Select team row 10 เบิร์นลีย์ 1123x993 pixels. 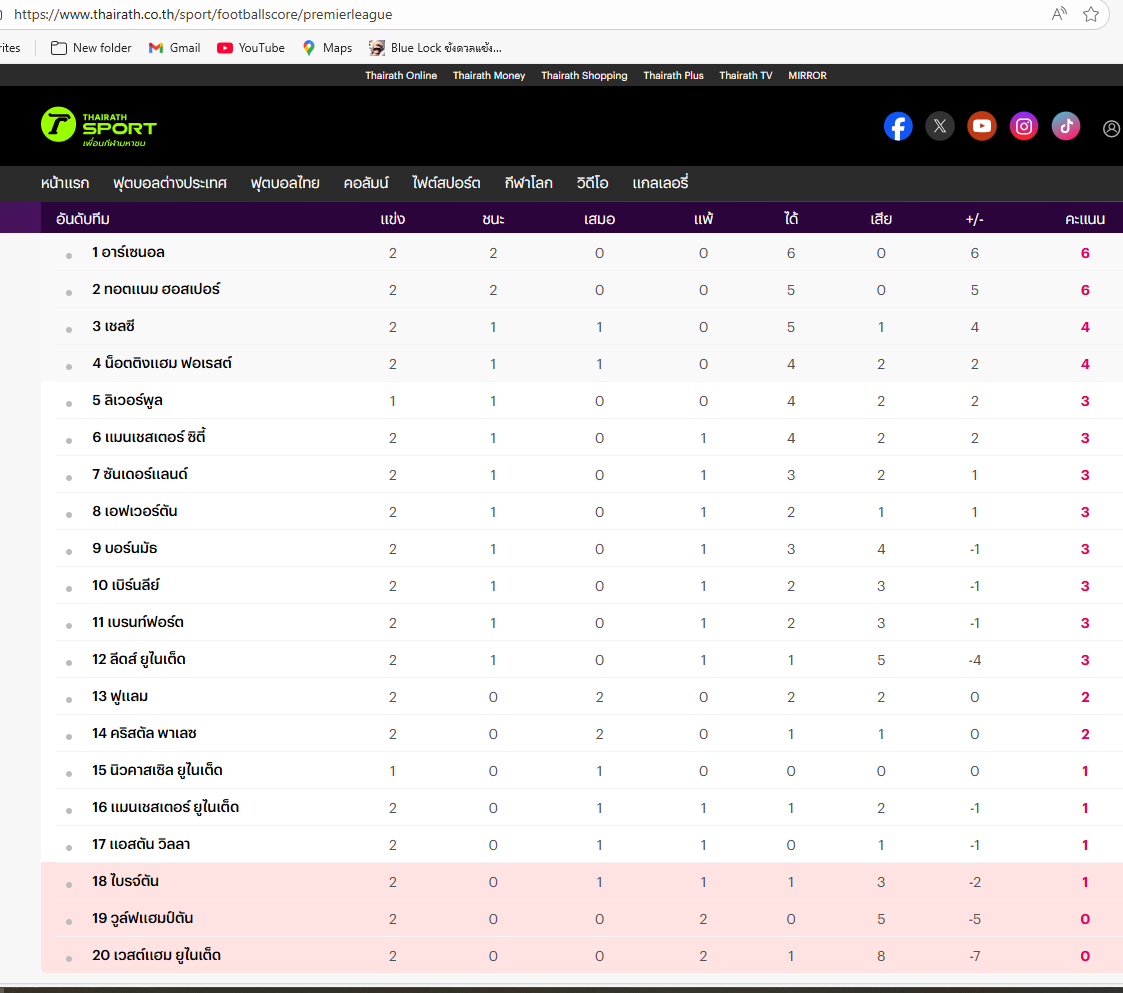point(582,586)
